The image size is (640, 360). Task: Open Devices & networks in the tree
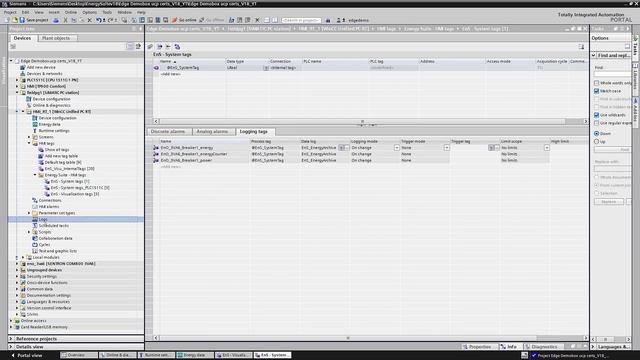pyautogui.click(x=44, y=73)
